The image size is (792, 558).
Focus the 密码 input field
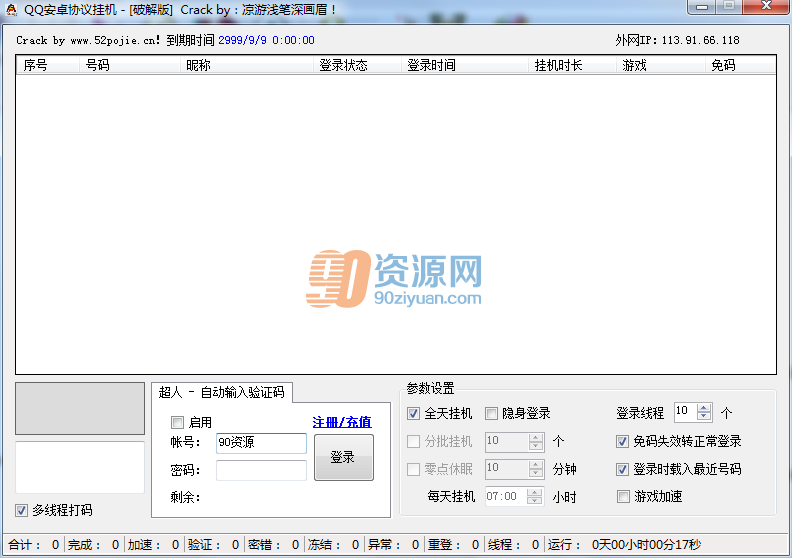[x=261, y=470]
